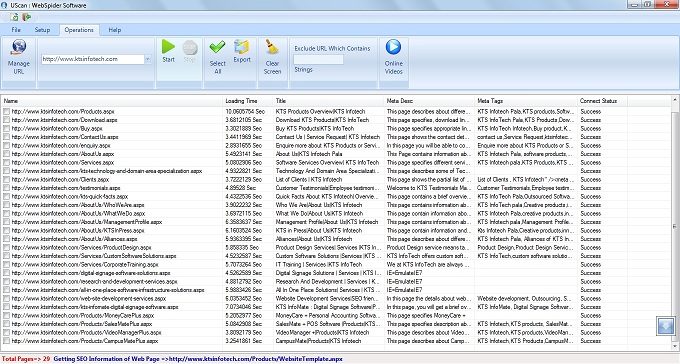Click the Export folder icon
This screenshot has width=680, height=364.
[242, 46]
